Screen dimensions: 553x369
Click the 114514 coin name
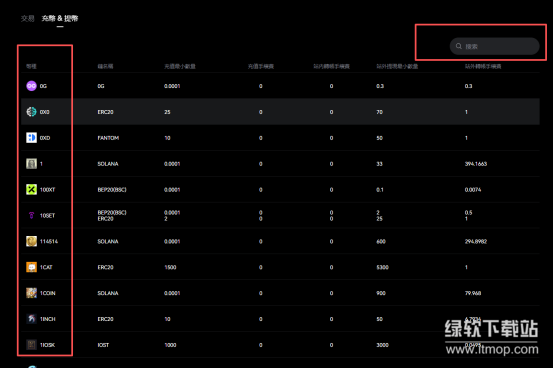[x=49, y=242]
